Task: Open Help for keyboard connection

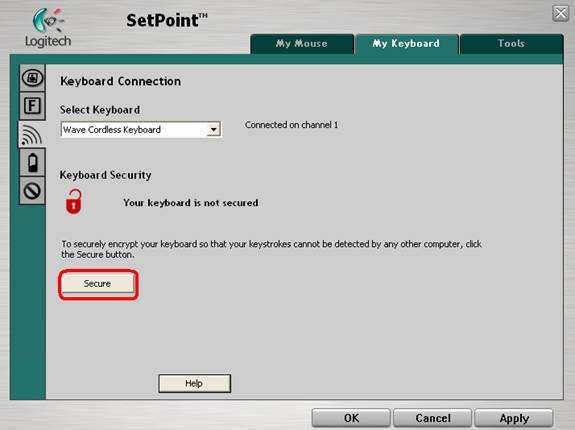Action: [194, 383]
